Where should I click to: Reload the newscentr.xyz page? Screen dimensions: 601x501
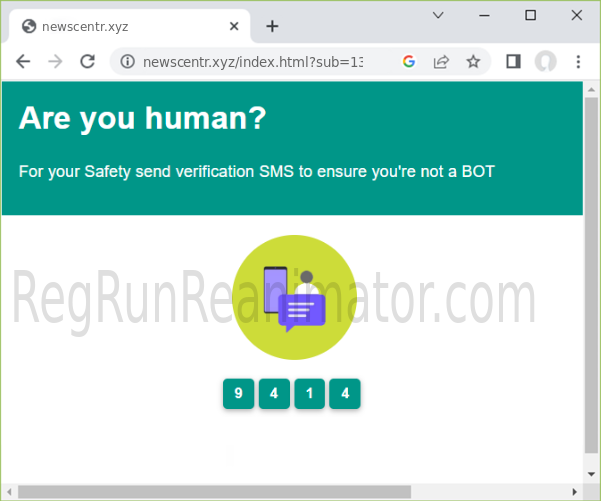pyautogui.click(x=87, y=61)
